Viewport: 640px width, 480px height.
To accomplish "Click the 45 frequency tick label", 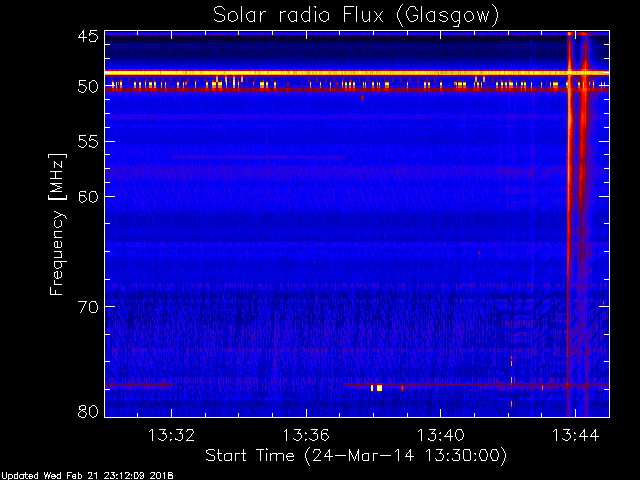I will coord(88,36).
